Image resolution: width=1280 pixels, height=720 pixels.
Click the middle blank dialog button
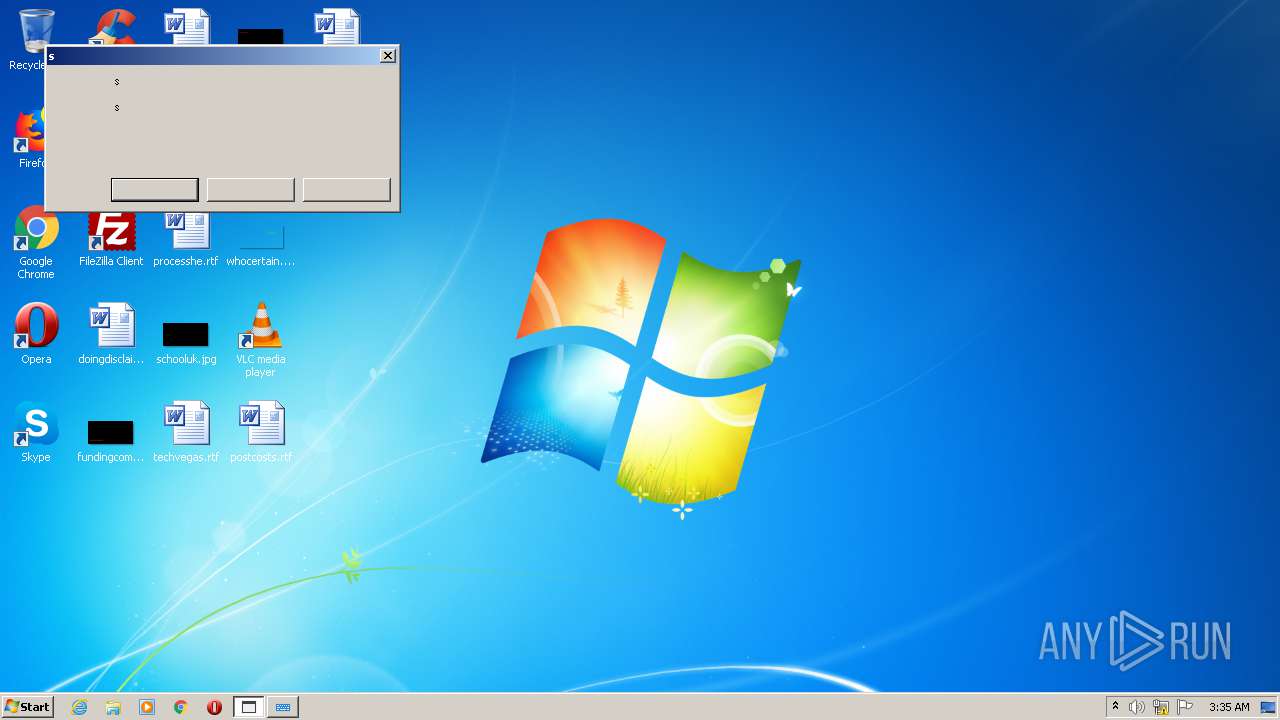click(250, 190)
